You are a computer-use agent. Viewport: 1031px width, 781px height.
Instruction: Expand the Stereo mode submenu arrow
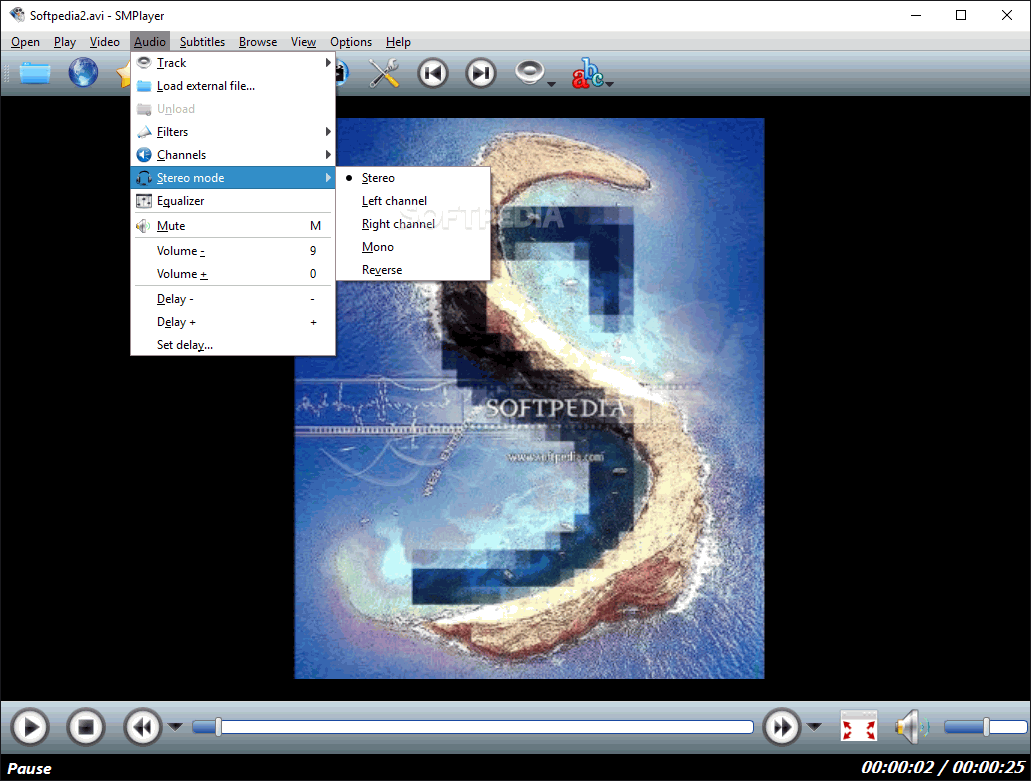click(327, 178)
